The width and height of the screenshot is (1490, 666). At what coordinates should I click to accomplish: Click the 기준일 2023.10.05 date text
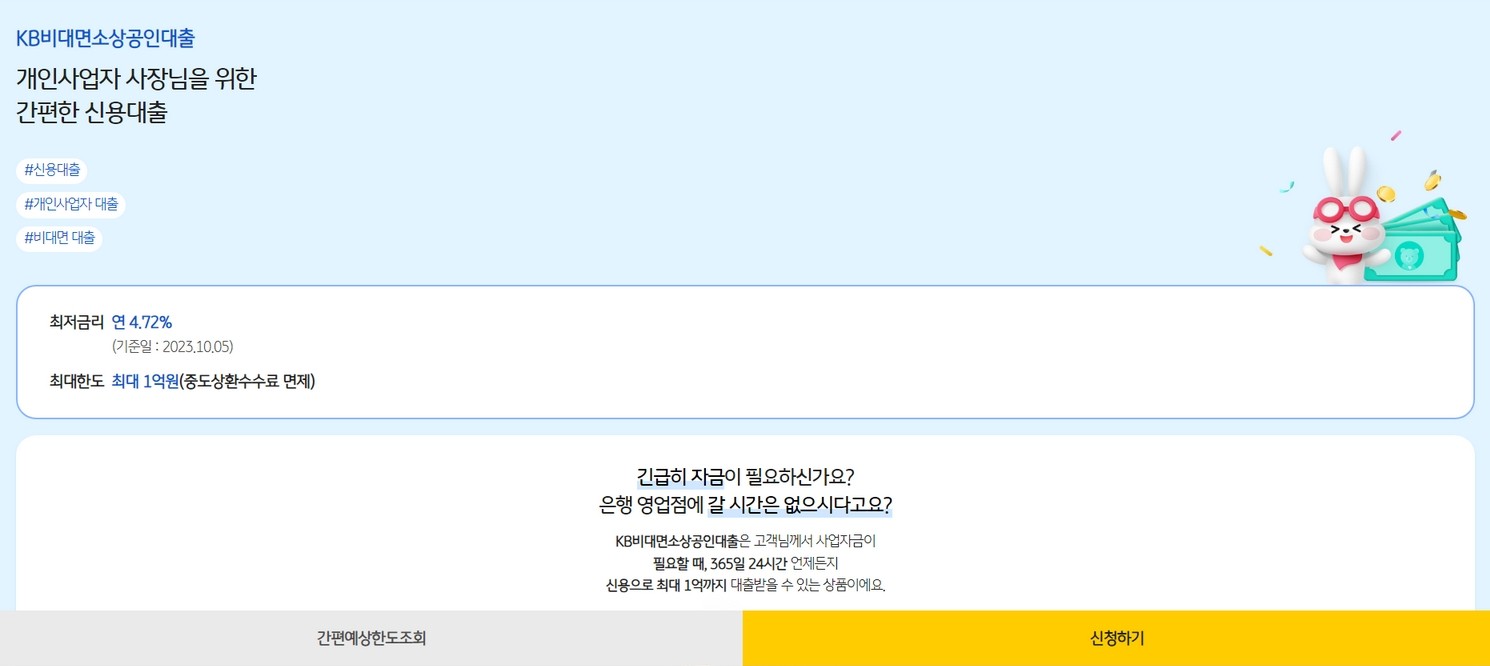175,347
